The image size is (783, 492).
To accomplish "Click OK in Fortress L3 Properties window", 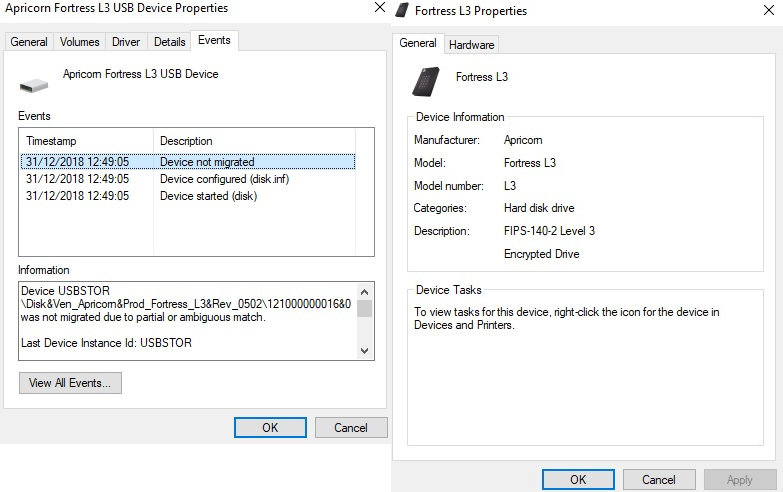I will [578, 480].
